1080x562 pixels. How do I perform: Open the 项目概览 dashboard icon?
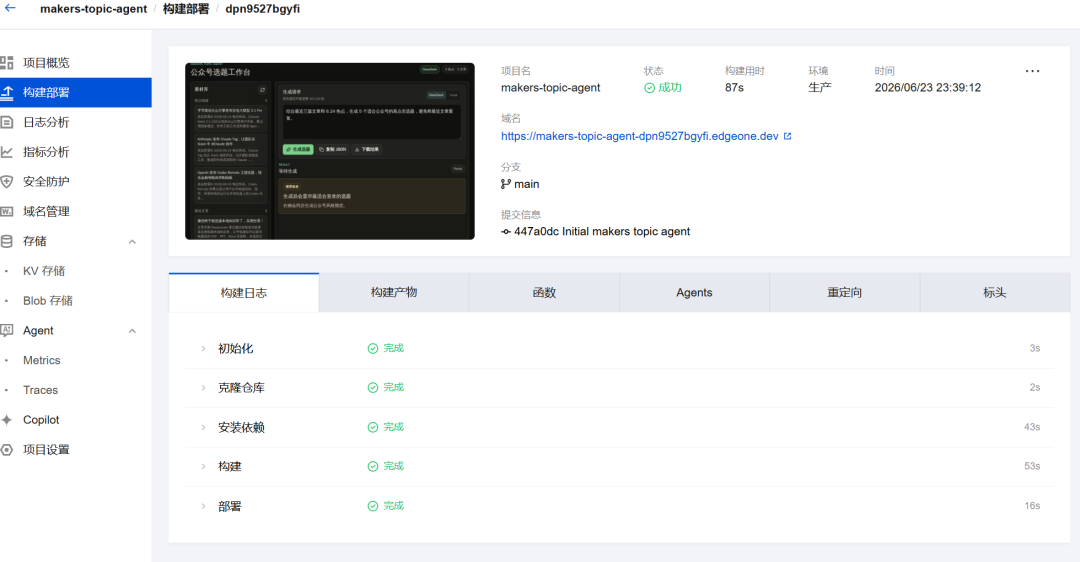[7, 63]
